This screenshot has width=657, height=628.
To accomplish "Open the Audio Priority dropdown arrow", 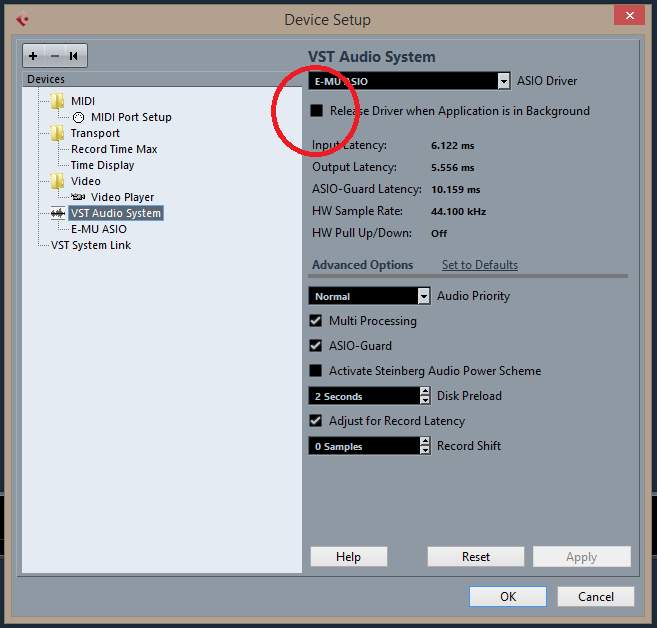I will pos(424,296).
